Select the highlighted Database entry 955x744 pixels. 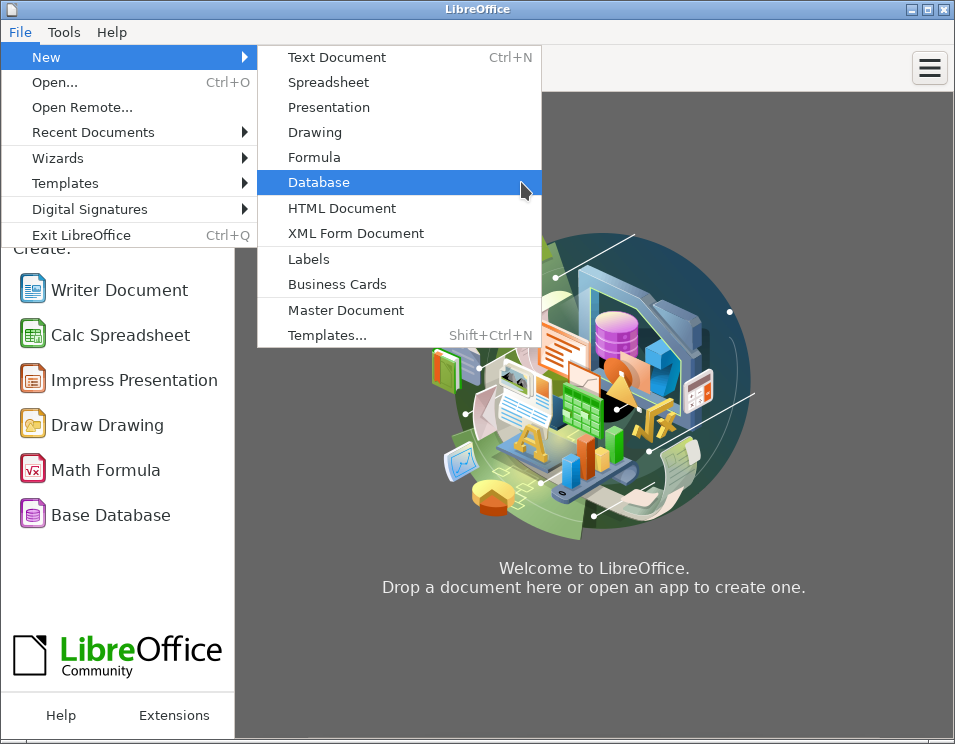pyautogui.click(x=399, y=183)
